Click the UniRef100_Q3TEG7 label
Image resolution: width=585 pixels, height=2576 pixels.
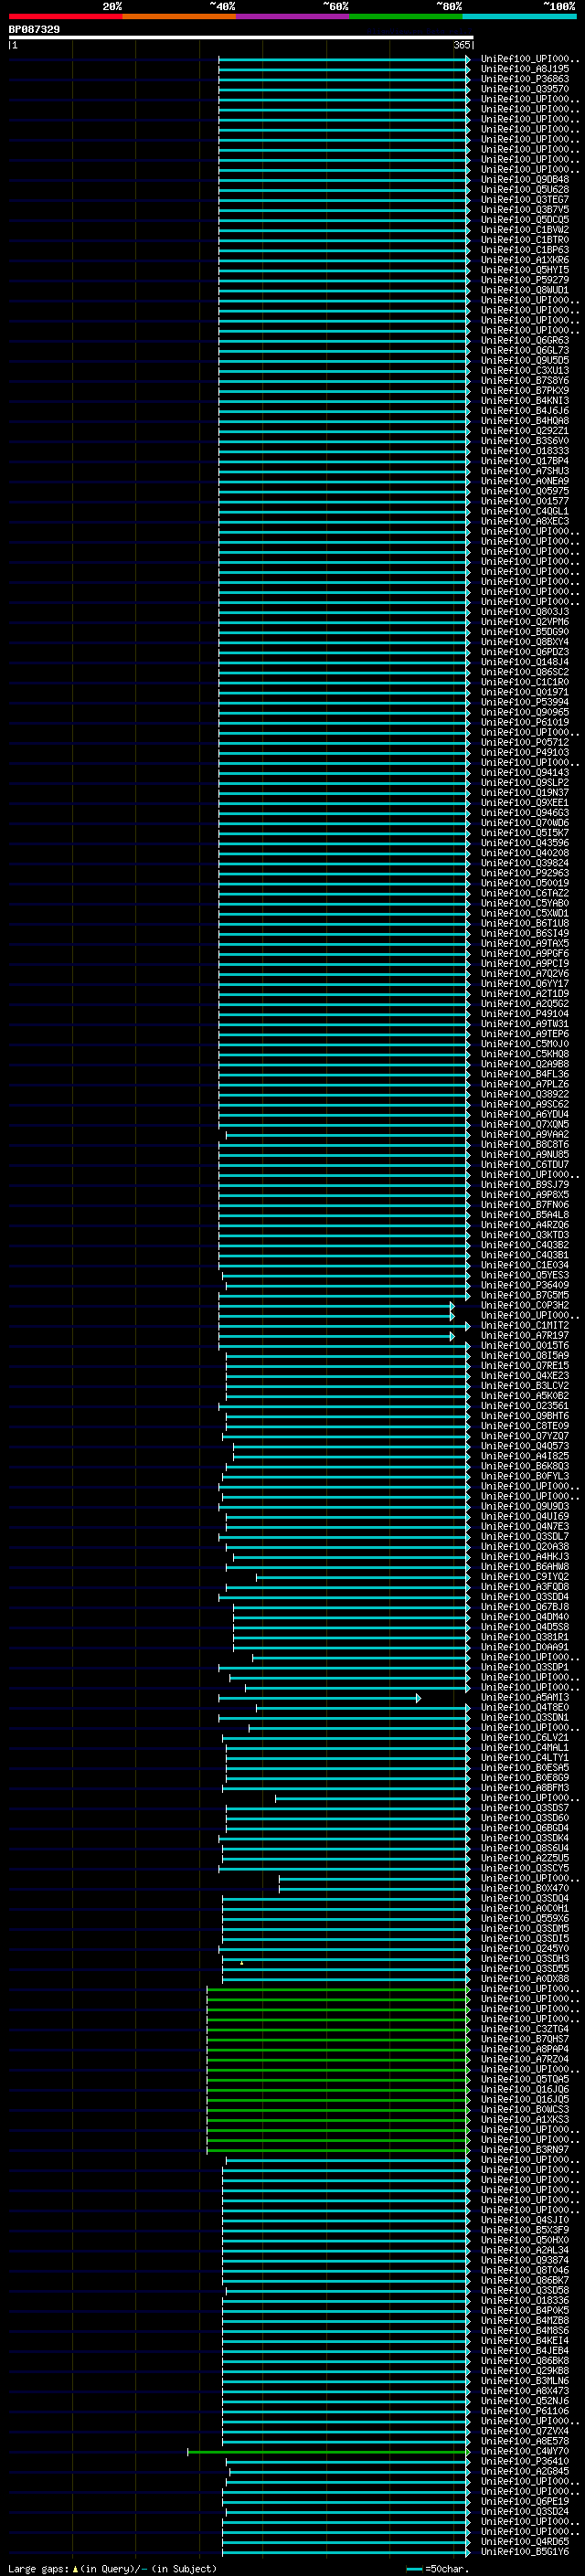pyautogui.click(x=525, y=200)
